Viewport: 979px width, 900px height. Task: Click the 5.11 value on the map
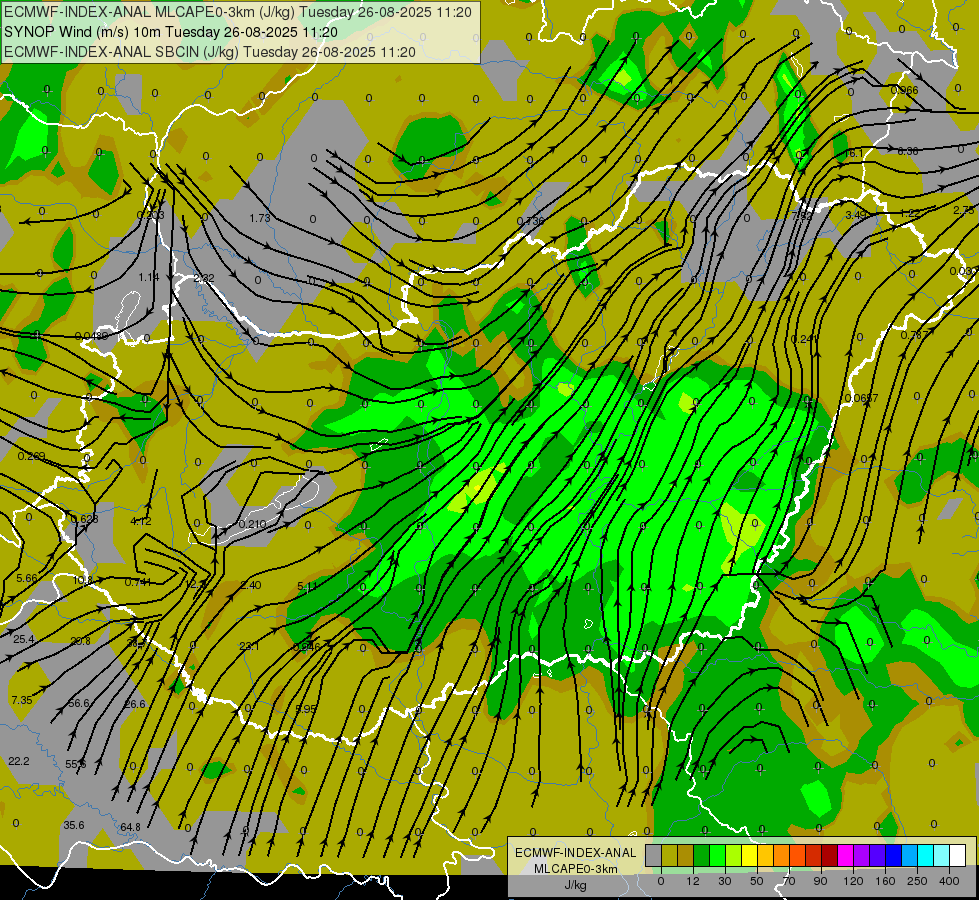(x=307, y=586)
